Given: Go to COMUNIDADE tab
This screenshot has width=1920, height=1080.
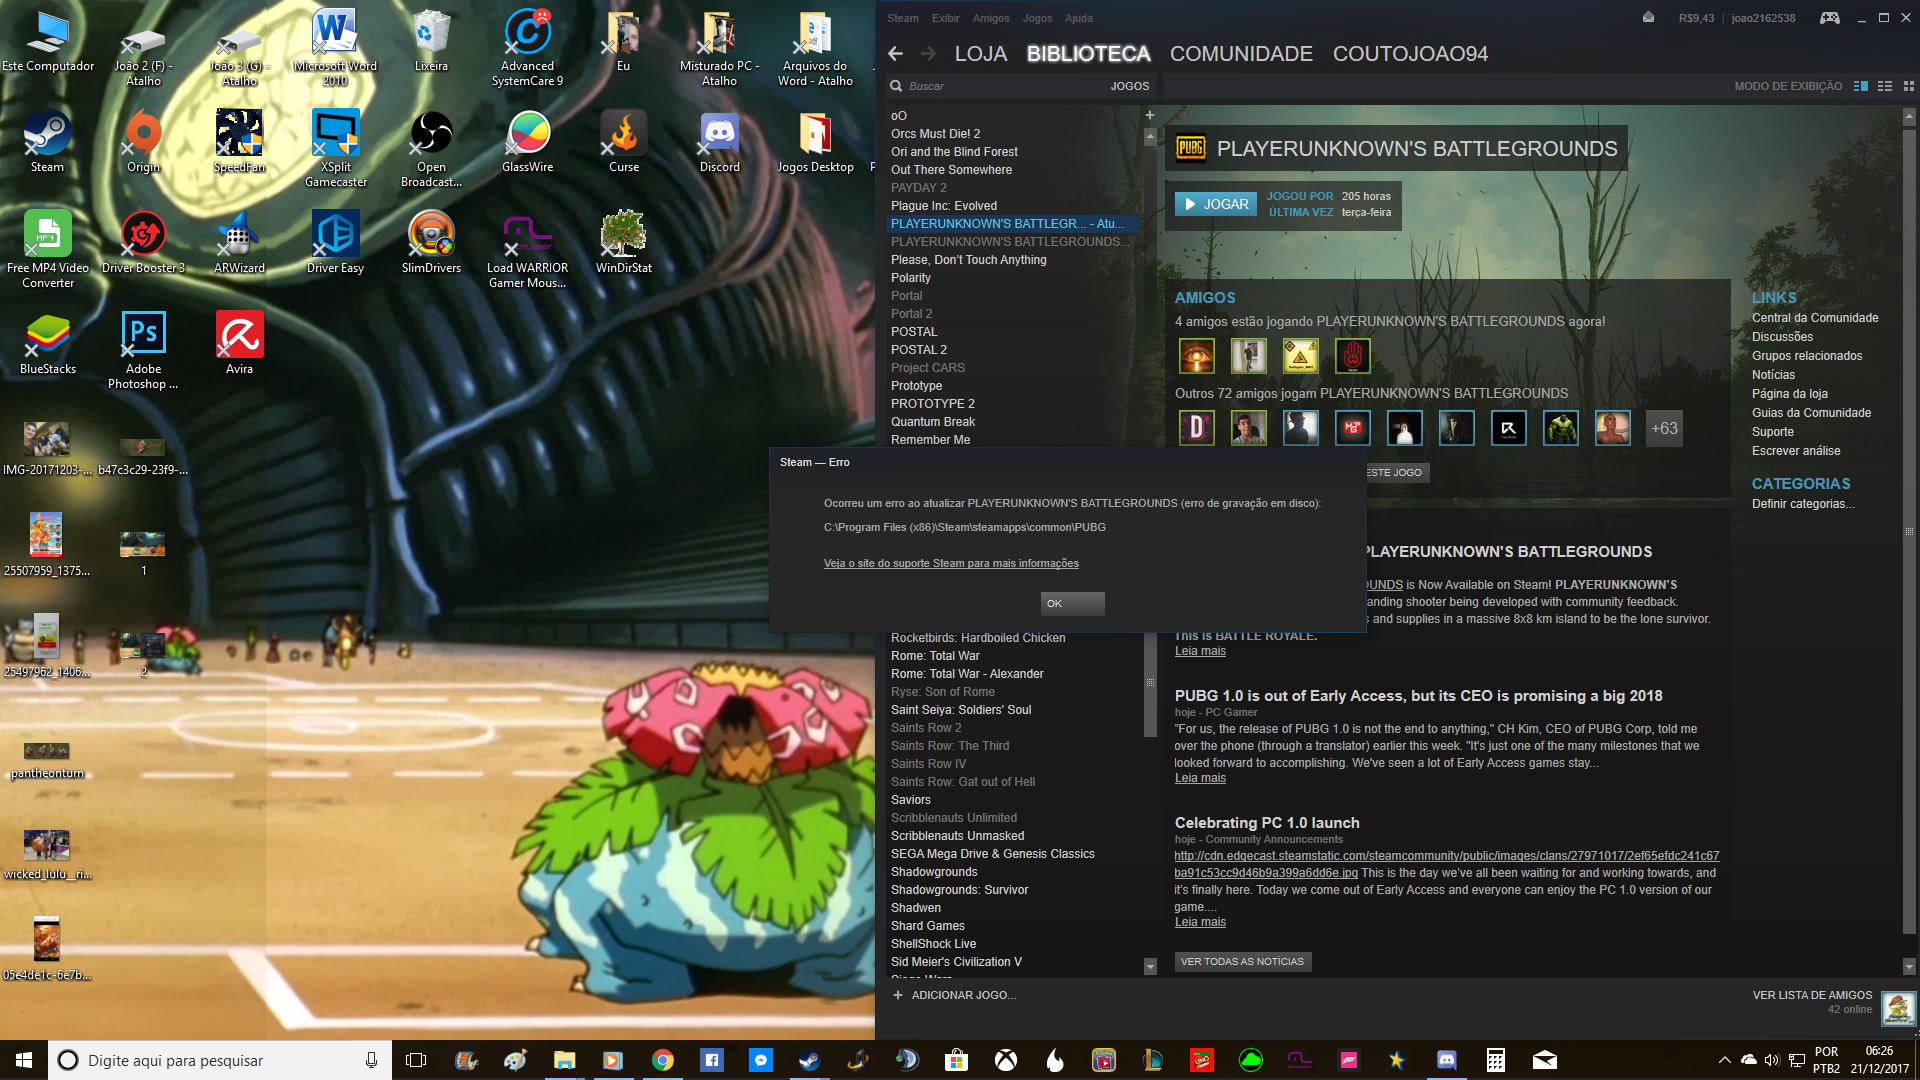Looking at the screenshot, I should pyautogui.click(x=1241, y=54).
